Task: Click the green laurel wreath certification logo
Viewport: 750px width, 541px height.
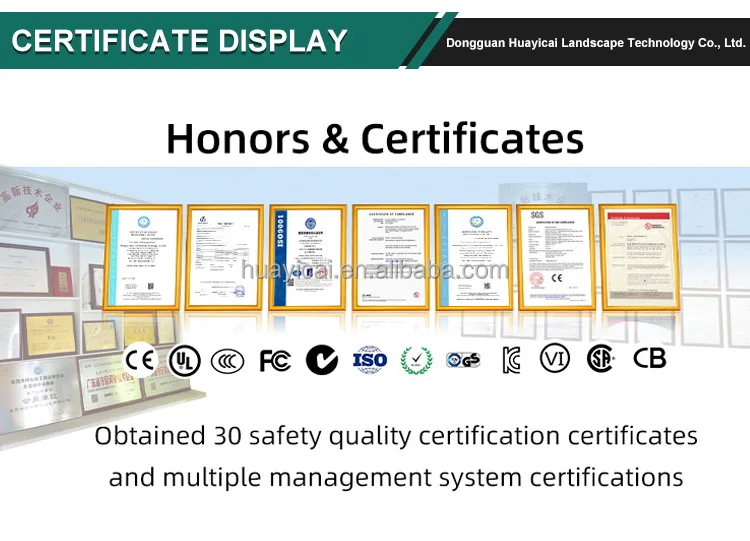Action: pos(416,360)
